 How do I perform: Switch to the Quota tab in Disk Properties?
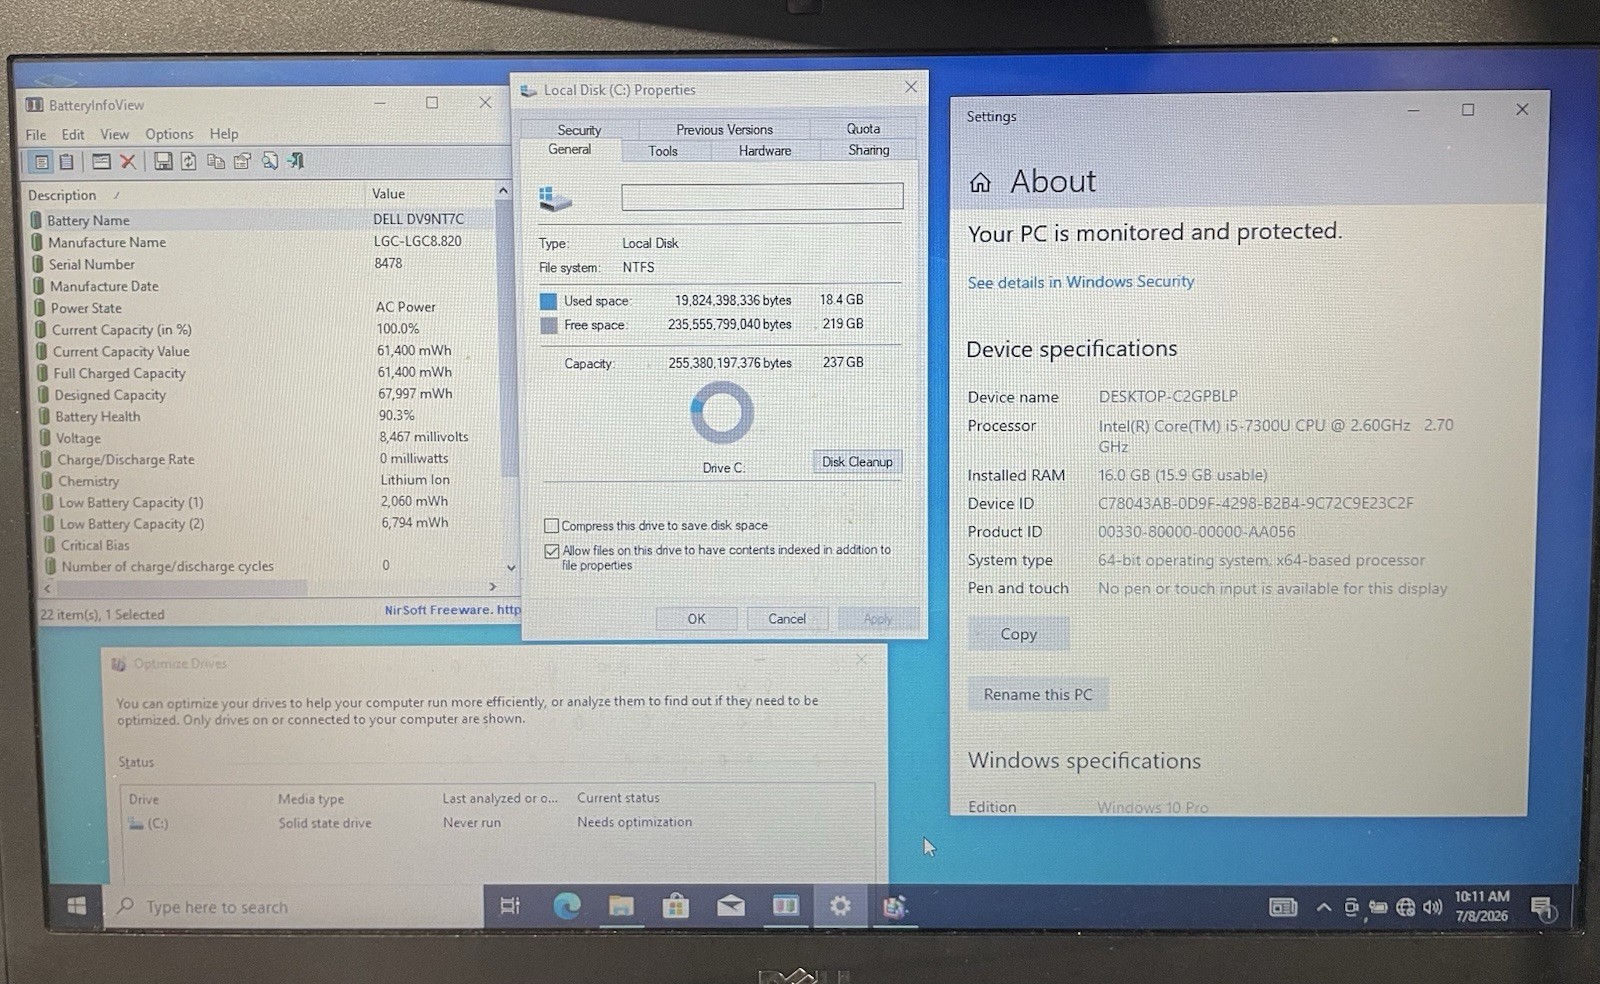tap(863, 129)
